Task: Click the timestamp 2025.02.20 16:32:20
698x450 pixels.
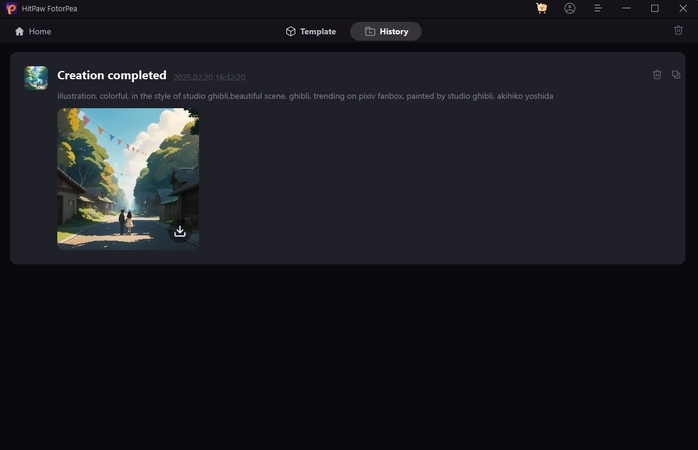Action: [209, 77]
